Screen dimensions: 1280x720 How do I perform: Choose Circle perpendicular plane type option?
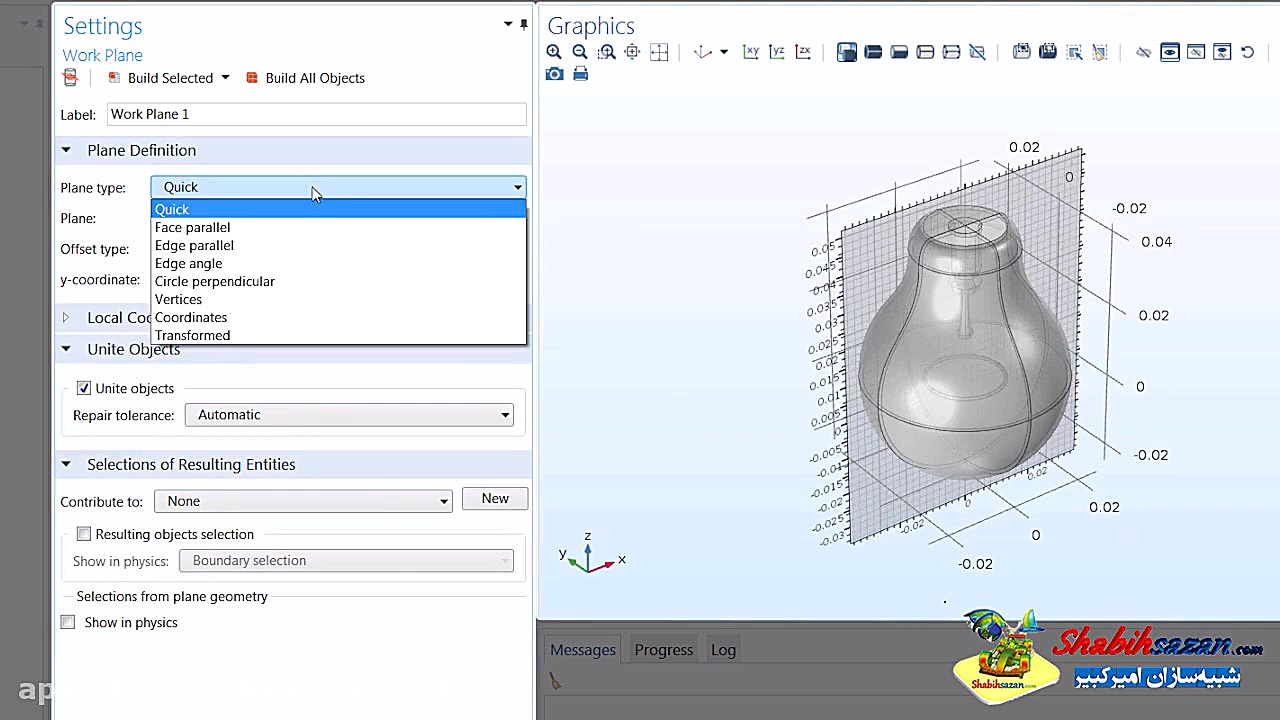pyautogui.click(x=214, y=281)
